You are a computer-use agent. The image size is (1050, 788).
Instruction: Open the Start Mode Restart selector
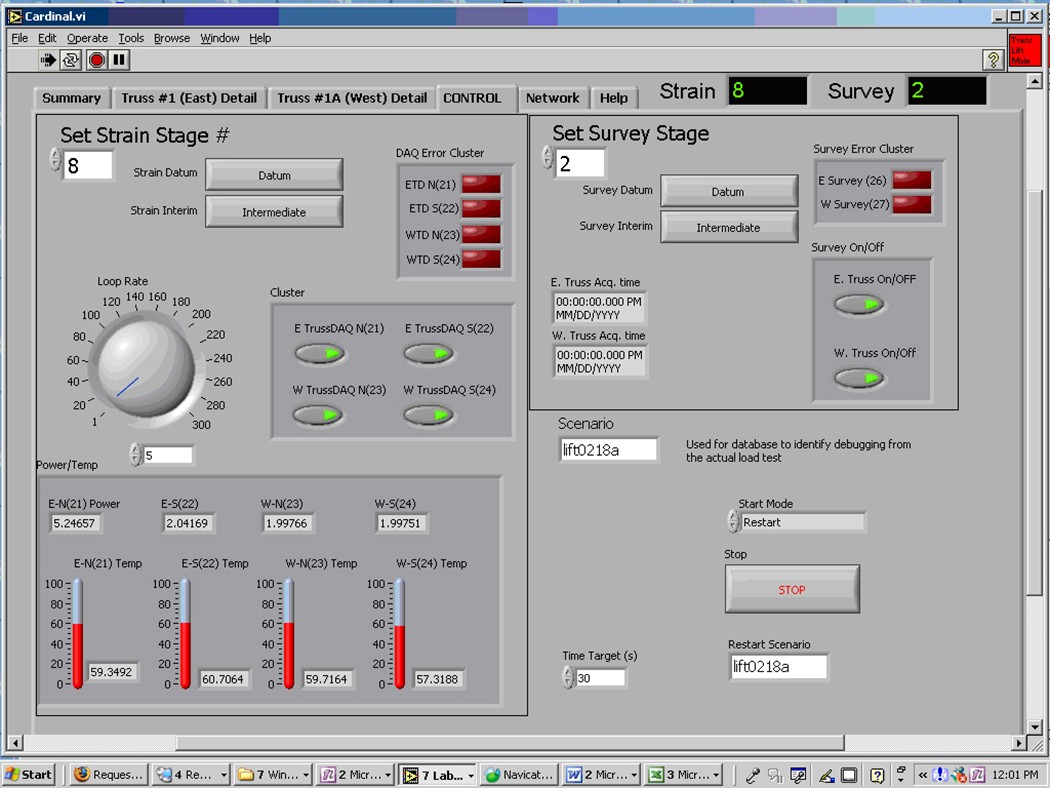tap(802, 522)
